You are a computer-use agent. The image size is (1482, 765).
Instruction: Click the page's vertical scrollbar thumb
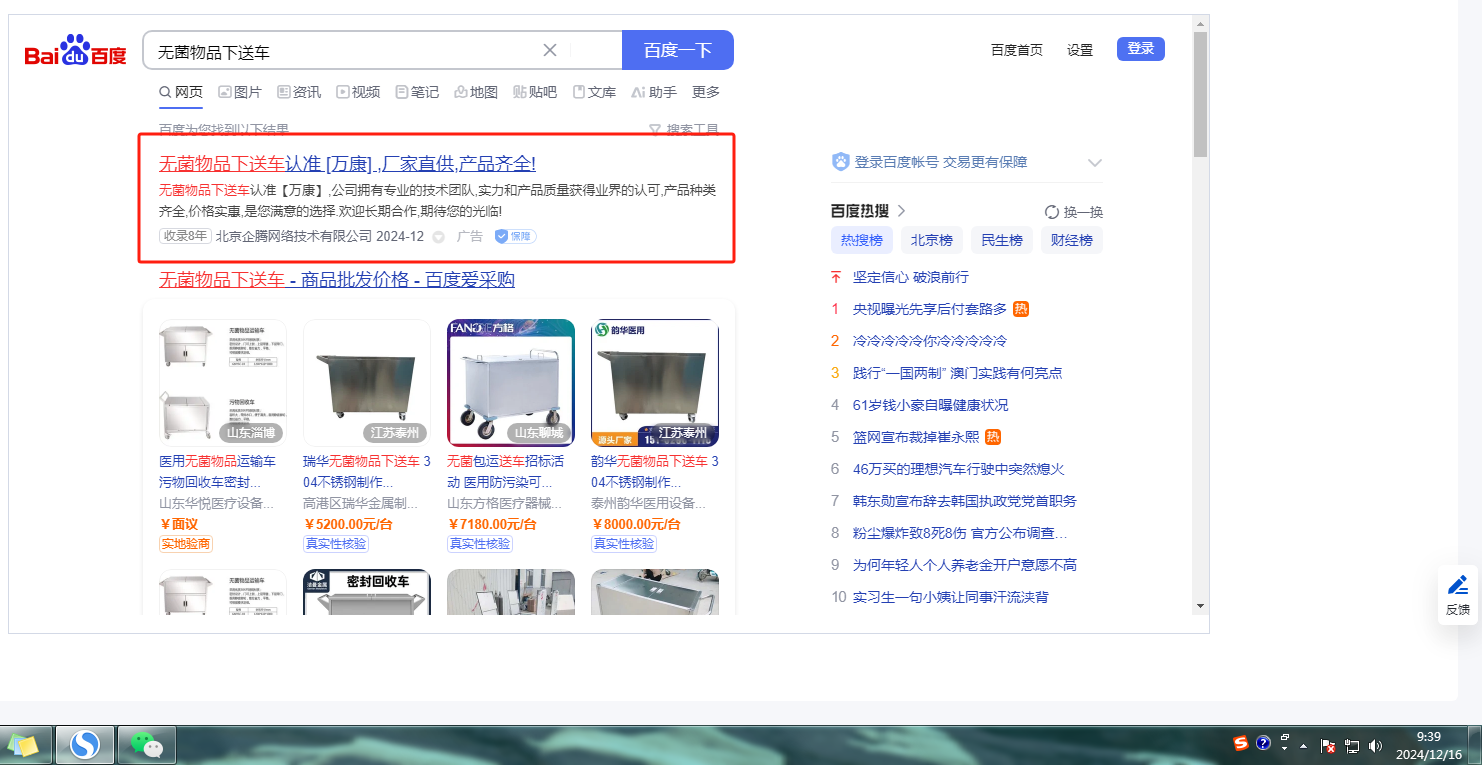1200,94
